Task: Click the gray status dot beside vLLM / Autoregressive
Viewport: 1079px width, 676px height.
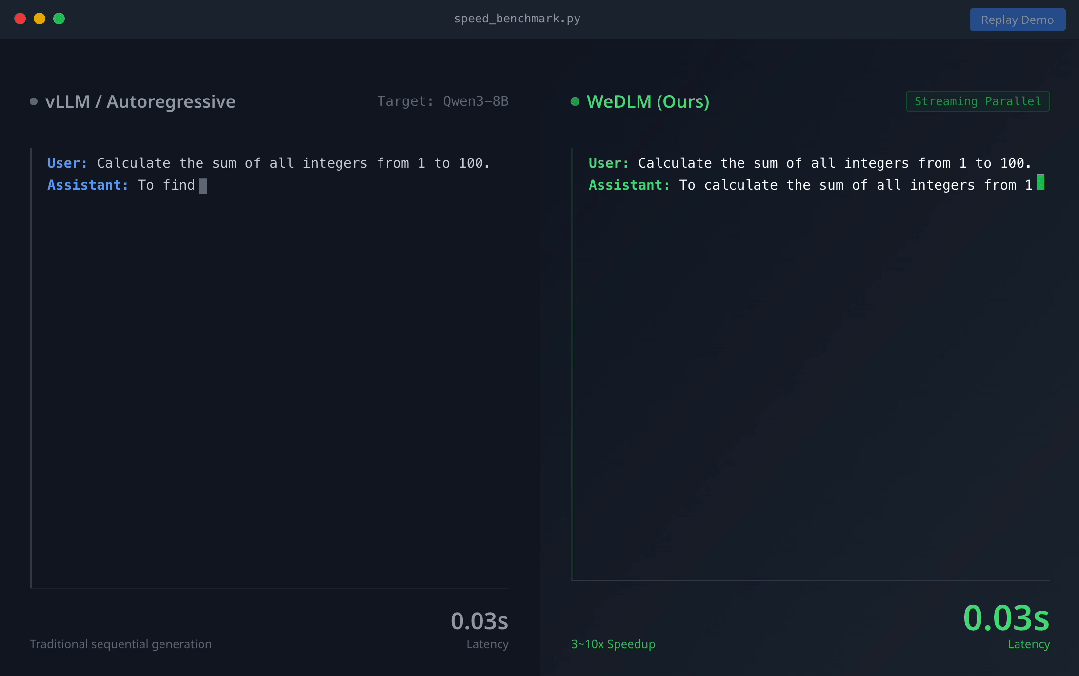Action: [x=33, y=101]
